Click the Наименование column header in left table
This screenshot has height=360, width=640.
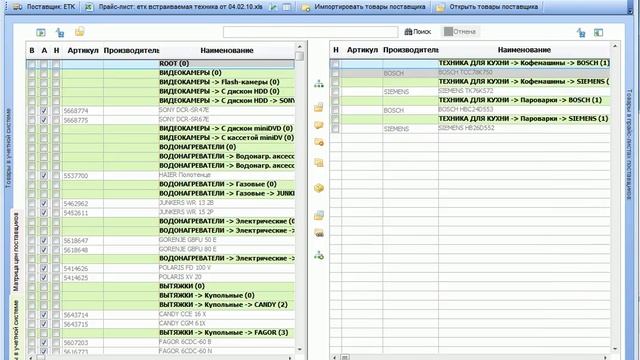227,51
